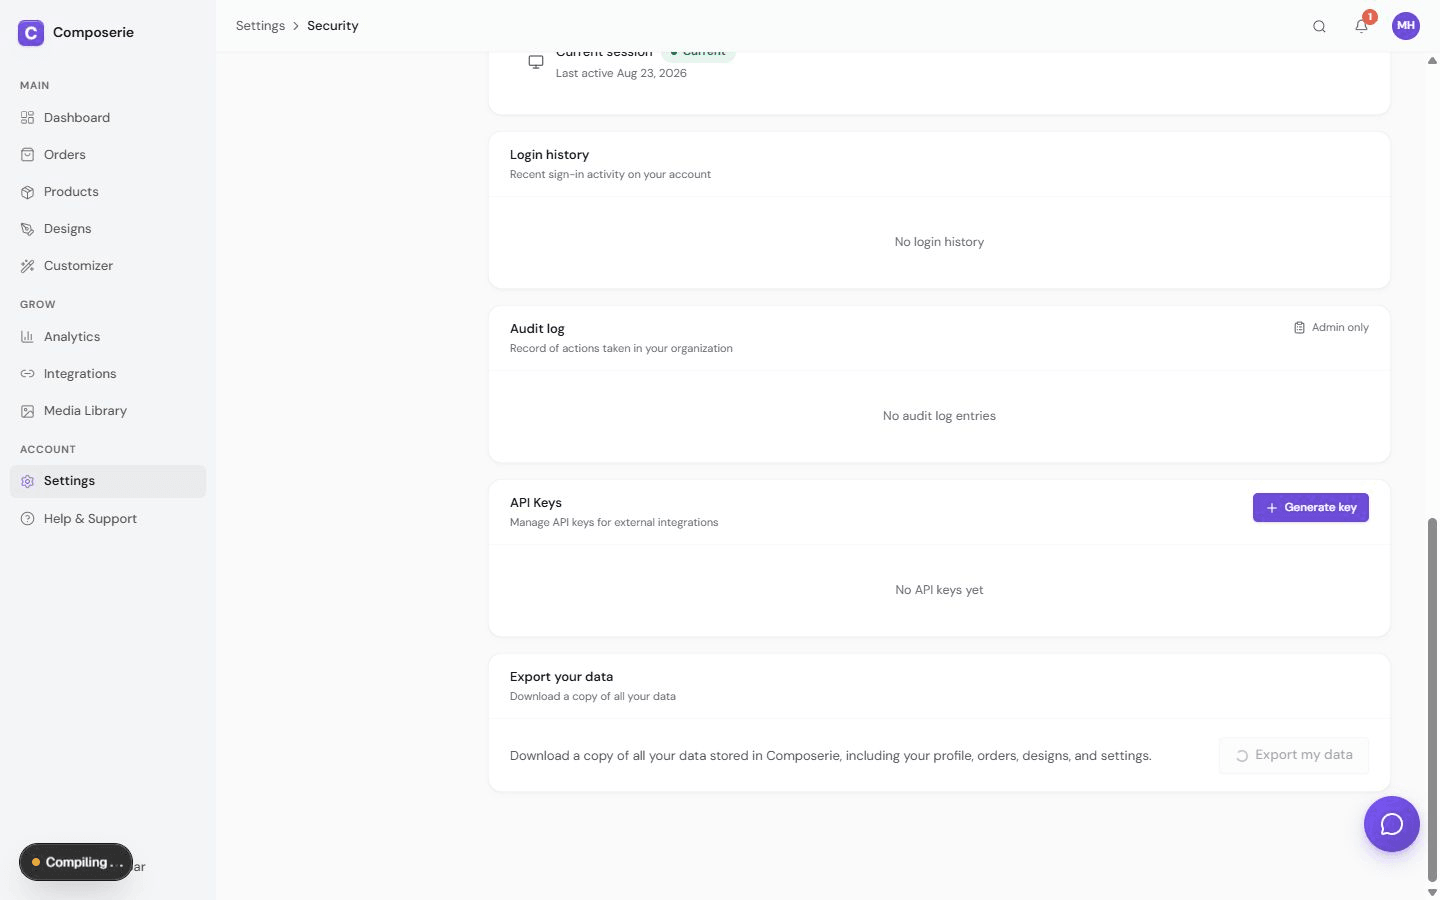This screenshot has width=1440, height=900.
Task: Click the Composerie brand name
Action: click(x=93, y=33)
